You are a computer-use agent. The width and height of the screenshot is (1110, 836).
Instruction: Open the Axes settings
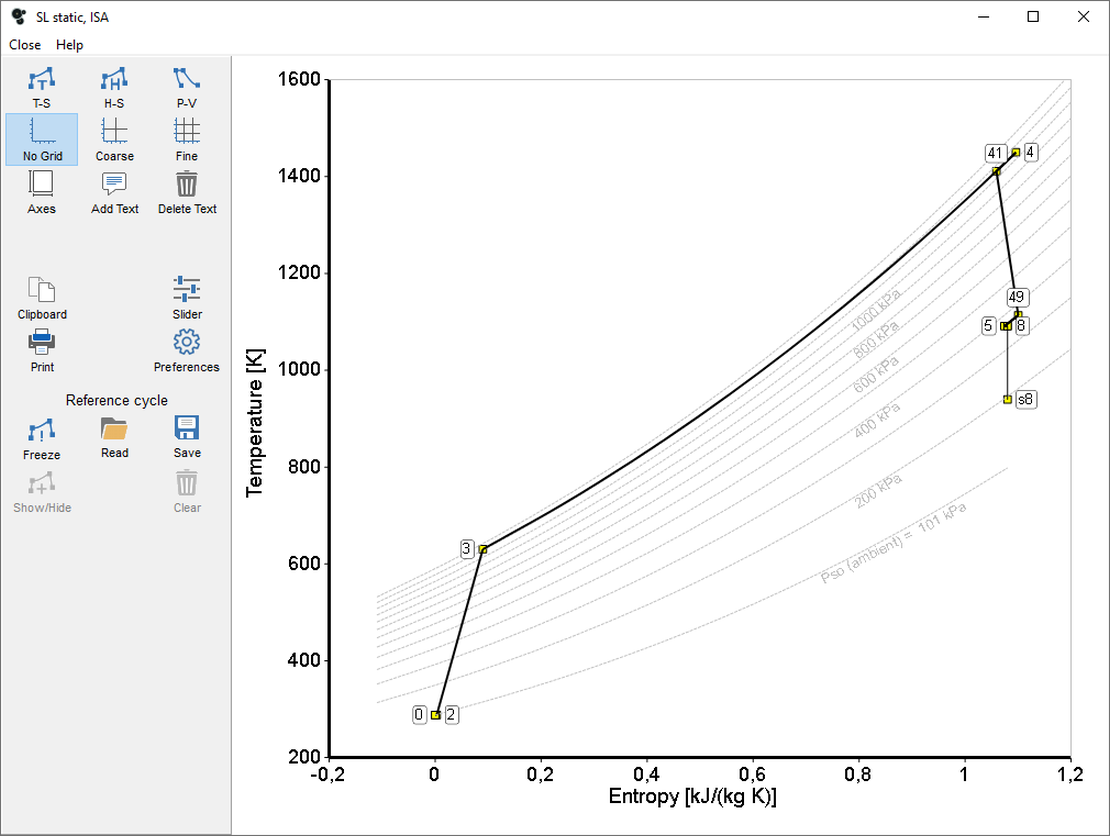click(x=41, y=185)
